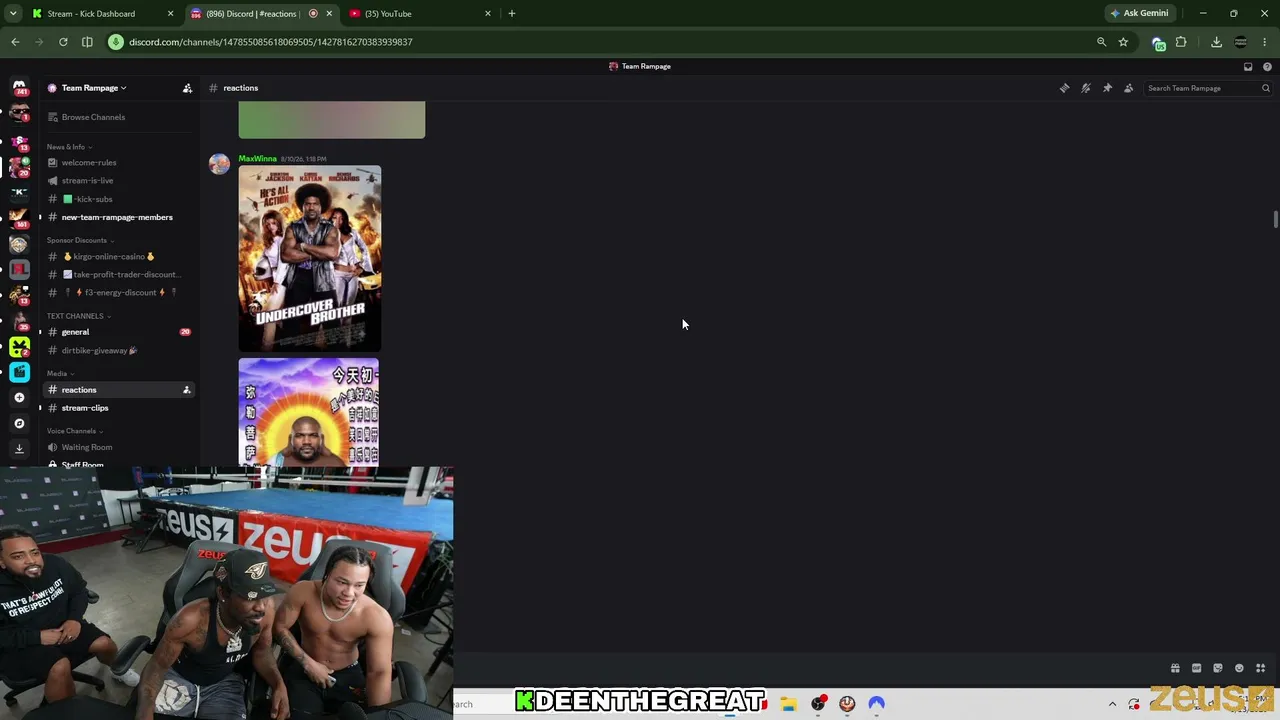1280x720 pixels.
Task: Open the sun-halo meme image with Chinese text
Action: [309, 412]
